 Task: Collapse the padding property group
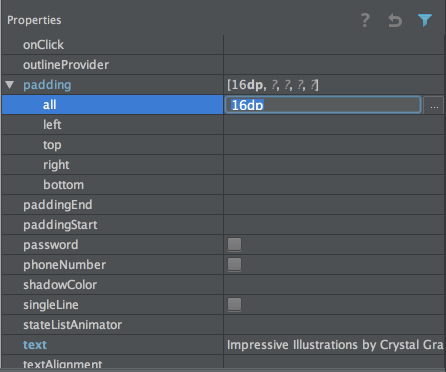(10, 85)
